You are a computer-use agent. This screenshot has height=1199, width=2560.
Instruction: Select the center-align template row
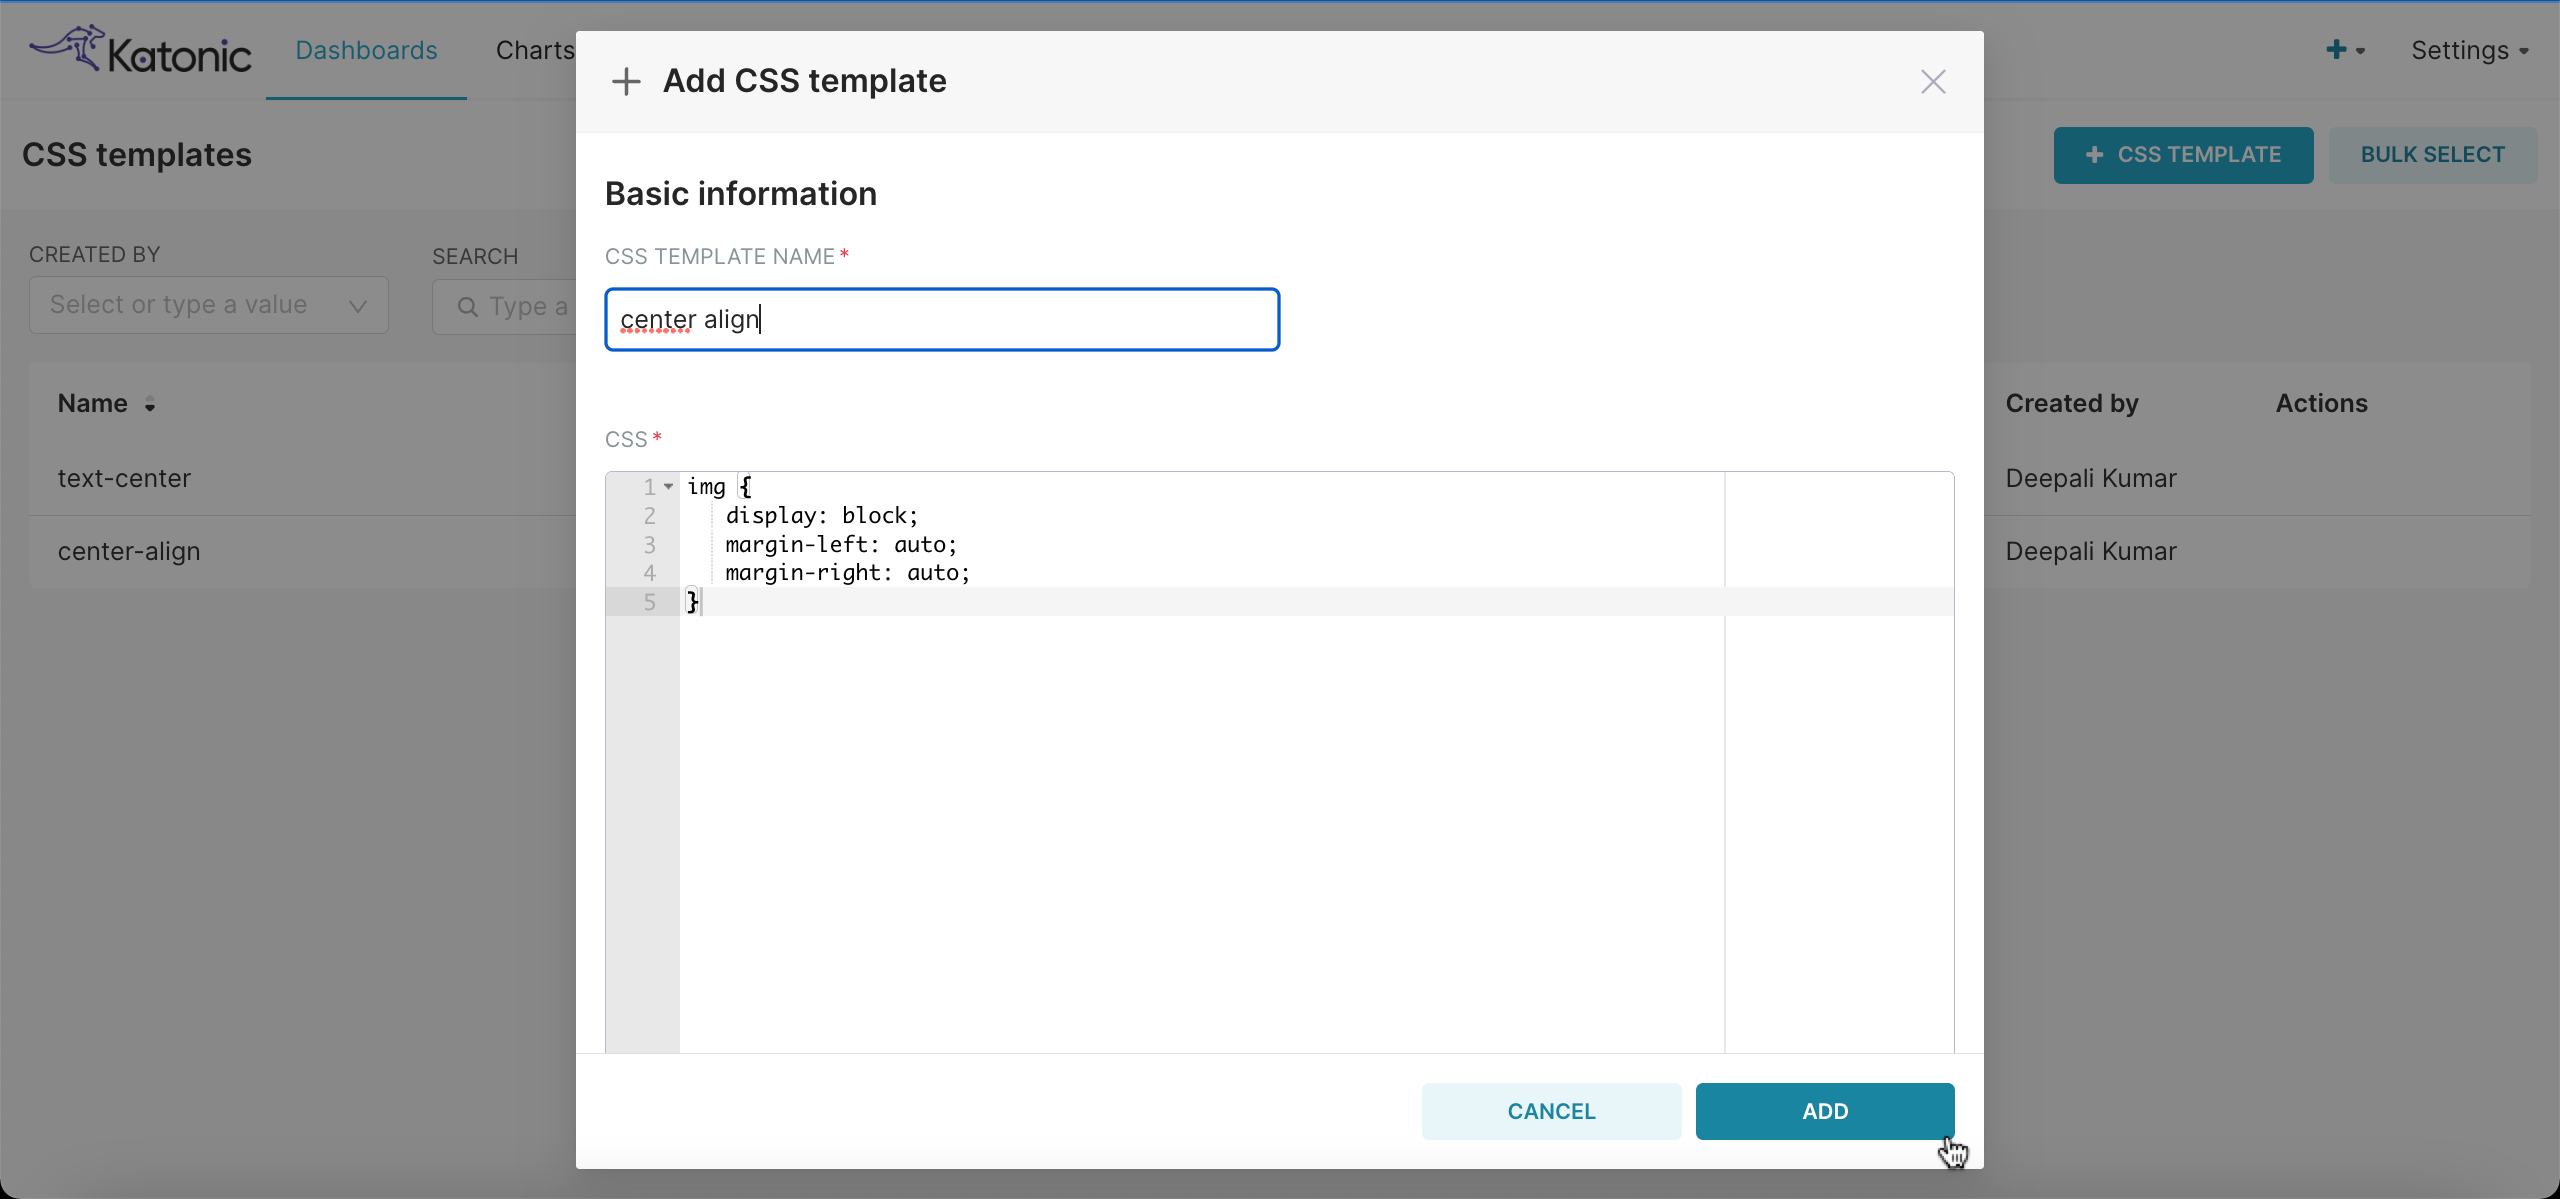[x=303, y=551]
